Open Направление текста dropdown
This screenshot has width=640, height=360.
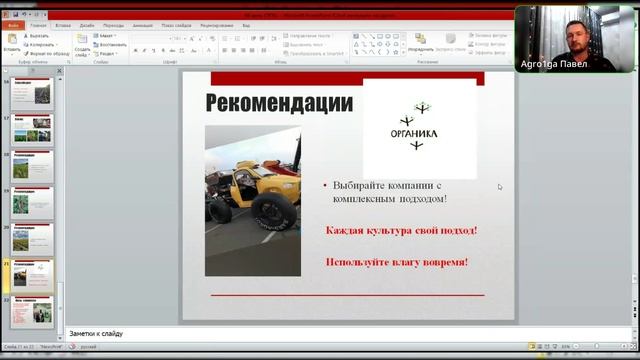(x=309, y=36)
